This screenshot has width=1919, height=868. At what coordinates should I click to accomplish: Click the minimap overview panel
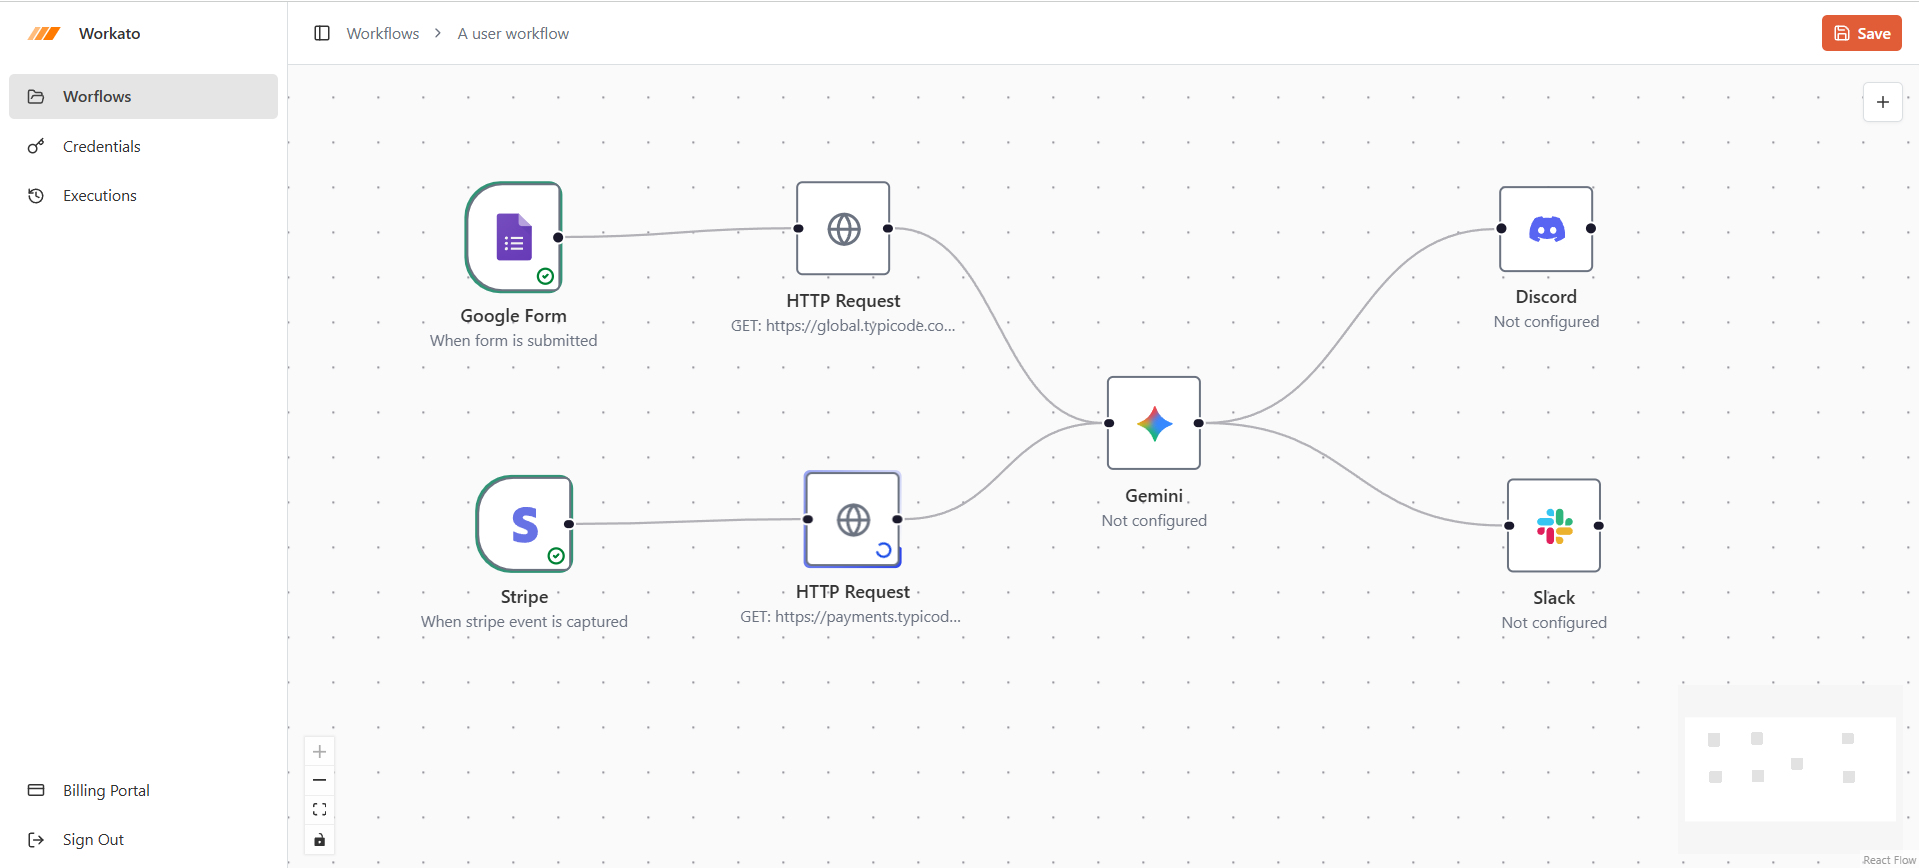(x=1789, y=768)
